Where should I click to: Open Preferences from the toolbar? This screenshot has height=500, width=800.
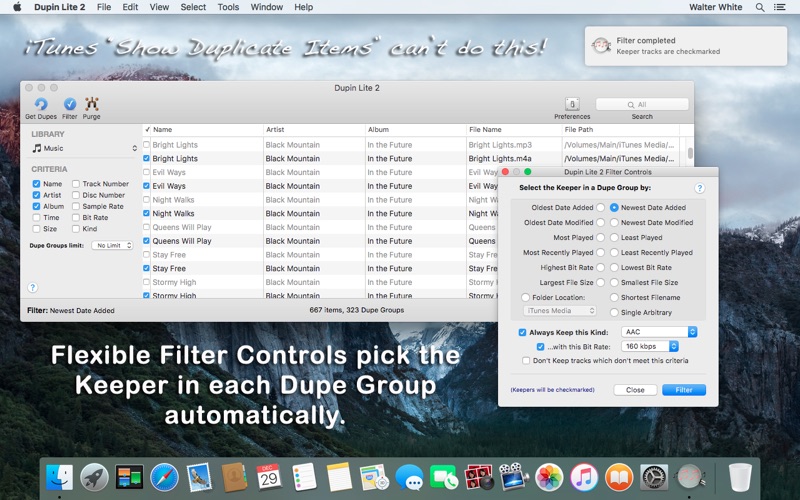[x=572, y=104]
